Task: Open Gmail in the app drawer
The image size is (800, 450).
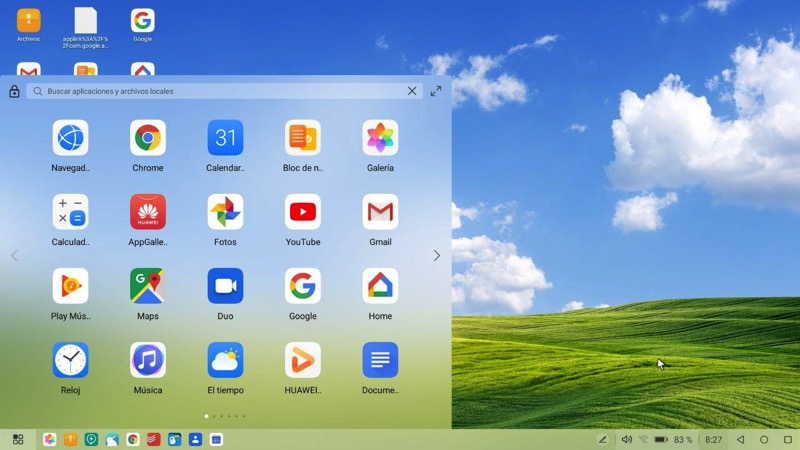Action: point(381,212)
